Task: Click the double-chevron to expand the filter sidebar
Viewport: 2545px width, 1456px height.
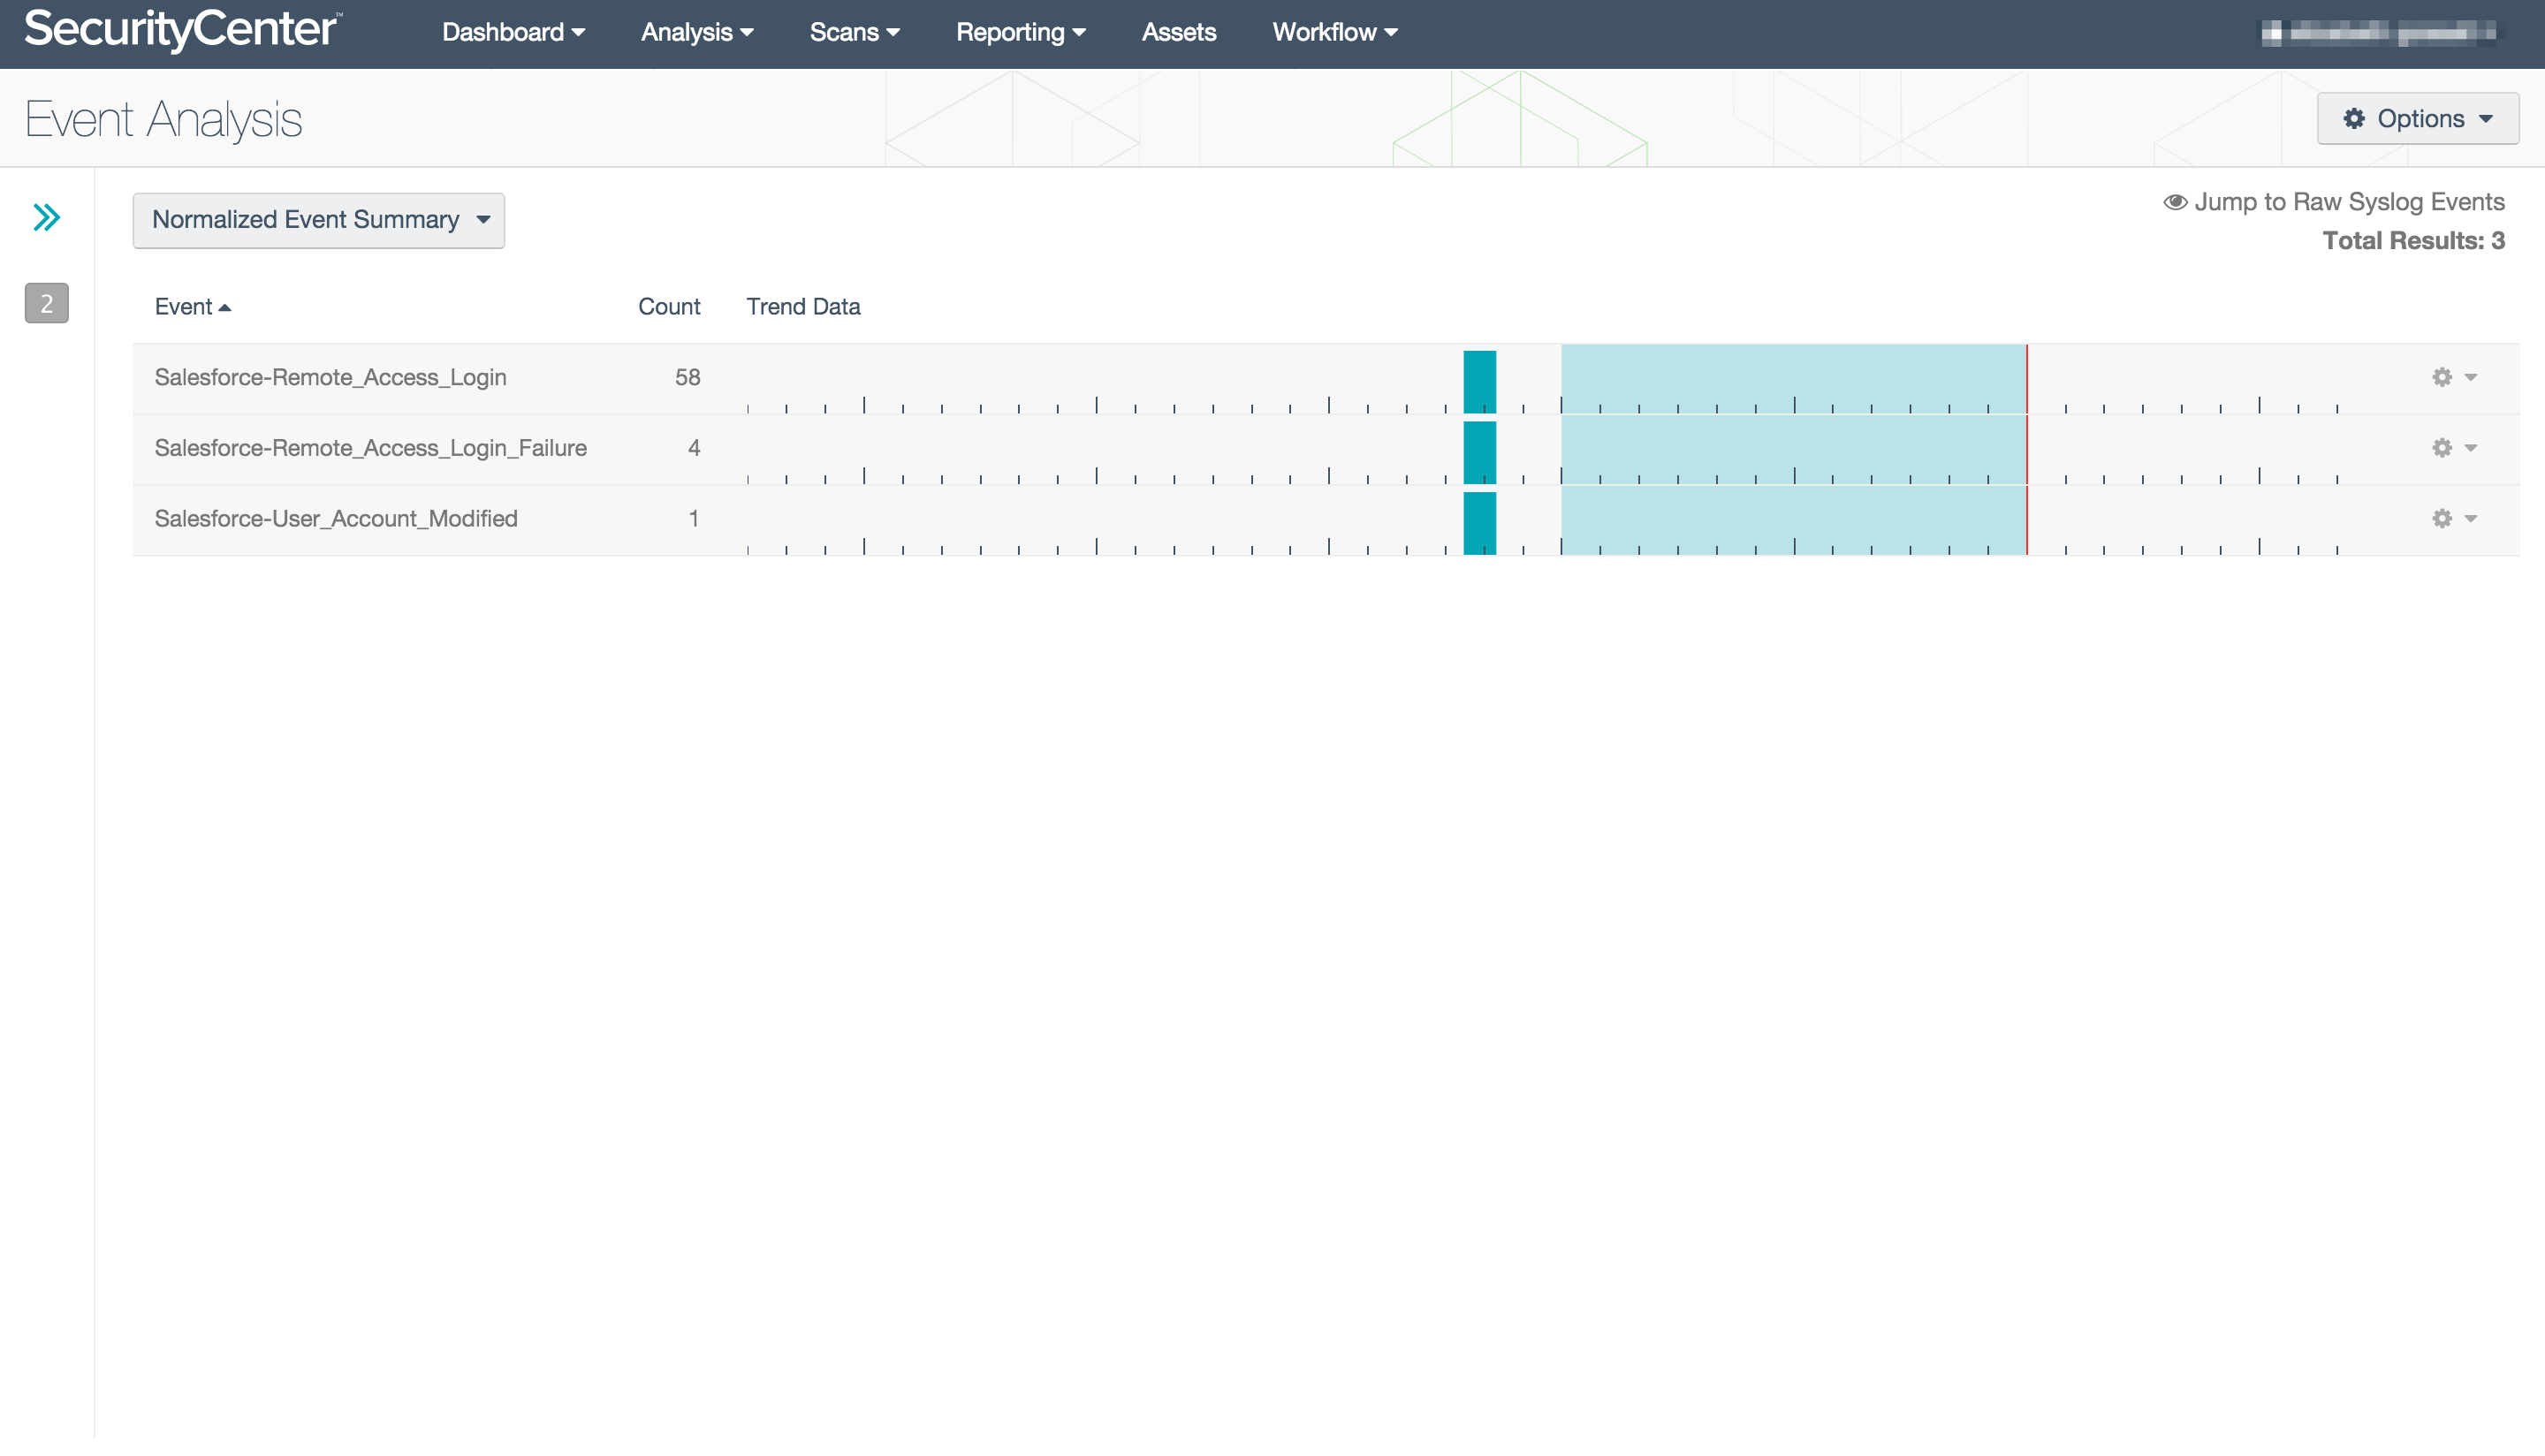Action: [45, 217]
